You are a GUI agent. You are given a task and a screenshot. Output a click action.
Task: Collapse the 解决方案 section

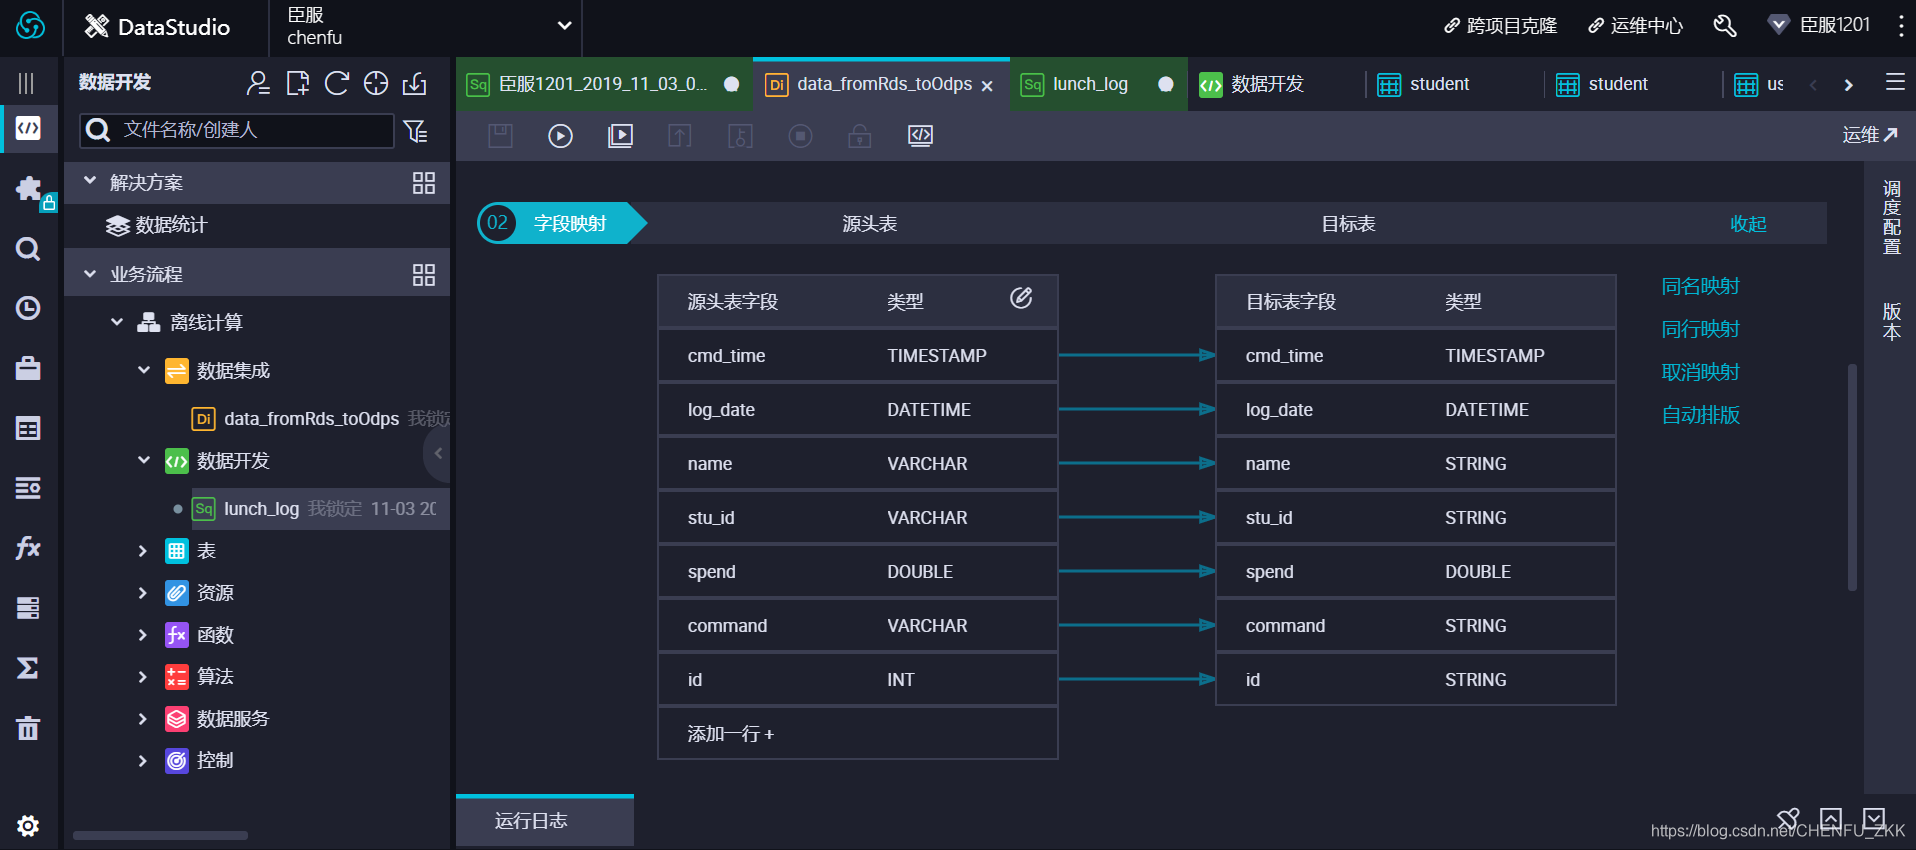[90, 181]
